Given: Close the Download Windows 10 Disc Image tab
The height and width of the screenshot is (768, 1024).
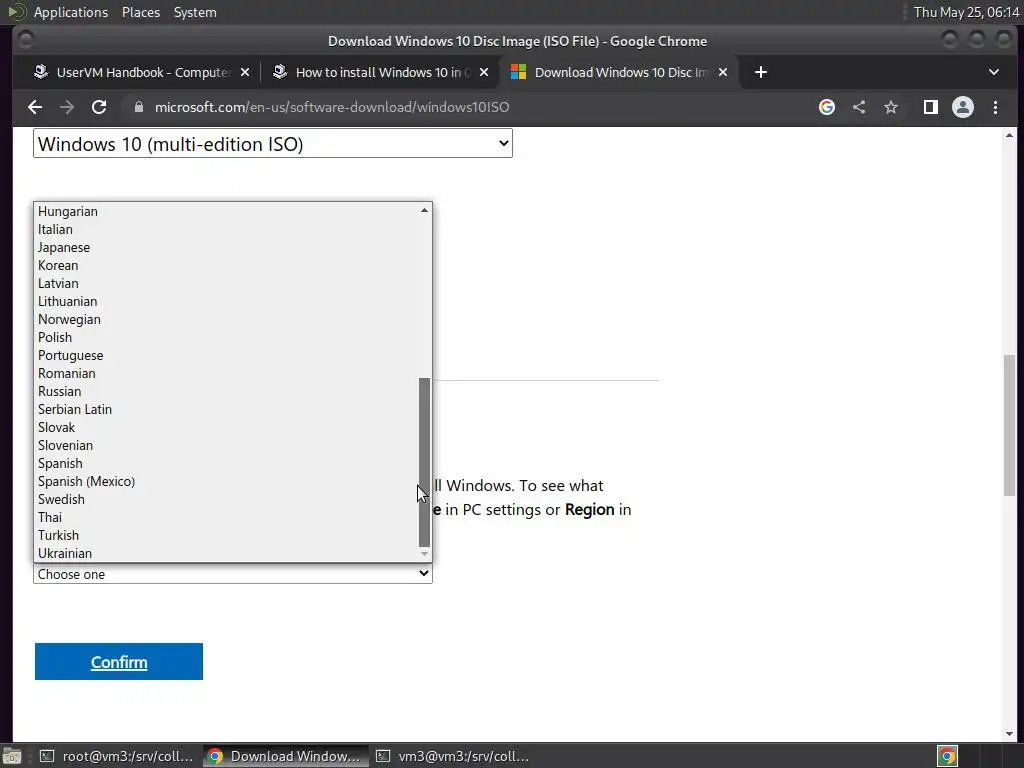Looking at the screenshot, I should pos(723,72).
